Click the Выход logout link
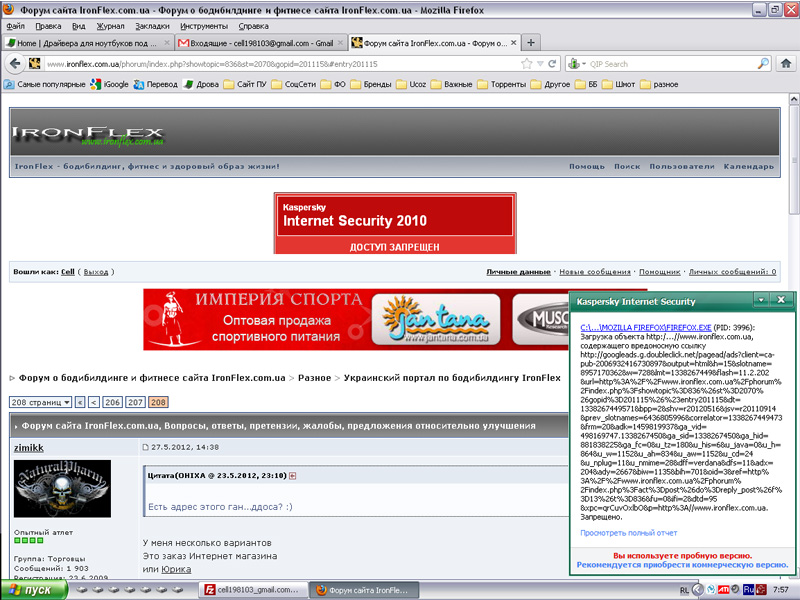 (x=96, y=271)
